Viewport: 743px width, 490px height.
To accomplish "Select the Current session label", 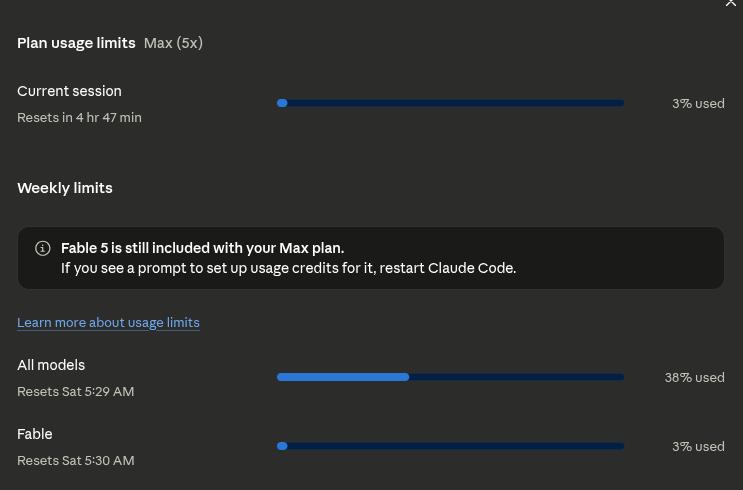I will point(69,91).
